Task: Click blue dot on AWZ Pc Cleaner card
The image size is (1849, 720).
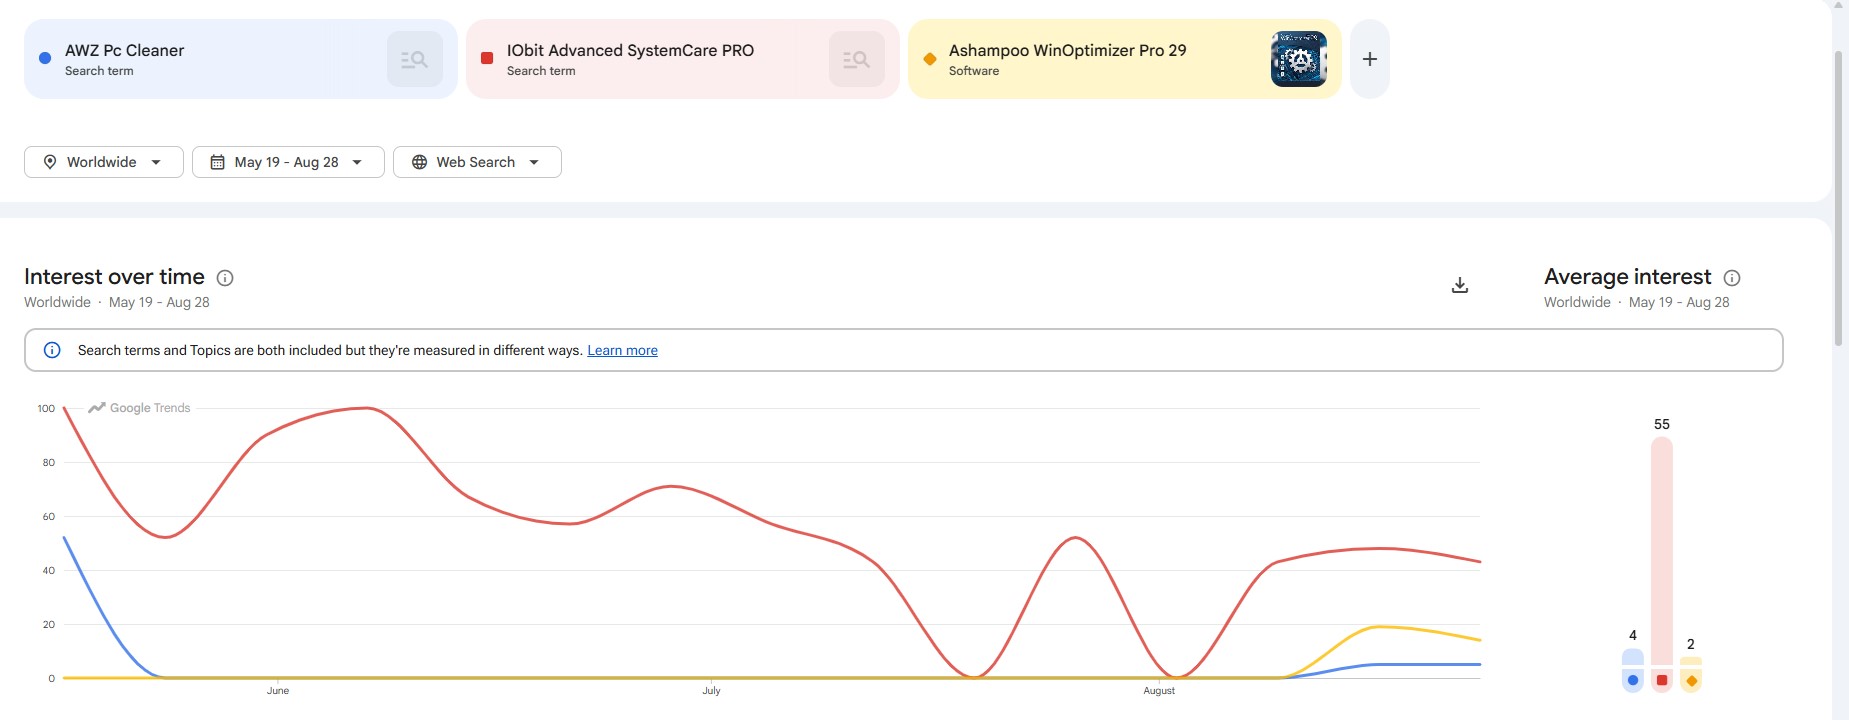Action: (45, 58)
